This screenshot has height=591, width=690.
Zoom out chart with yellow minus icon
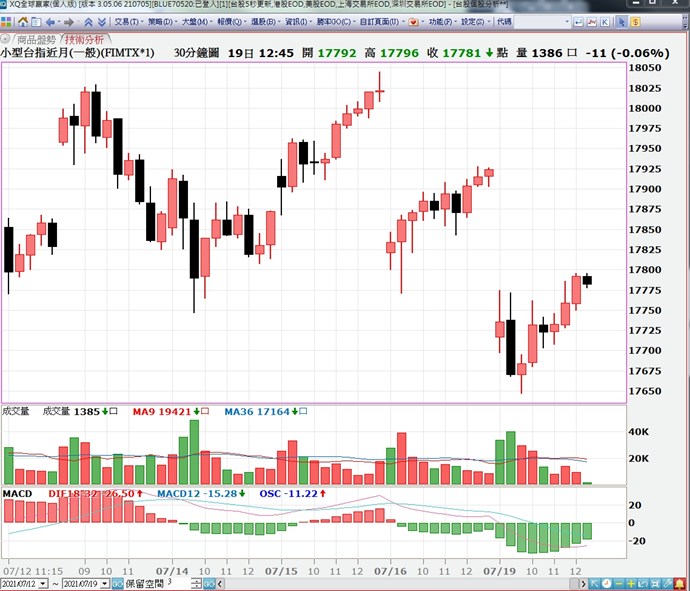click(x=619, y=584)
